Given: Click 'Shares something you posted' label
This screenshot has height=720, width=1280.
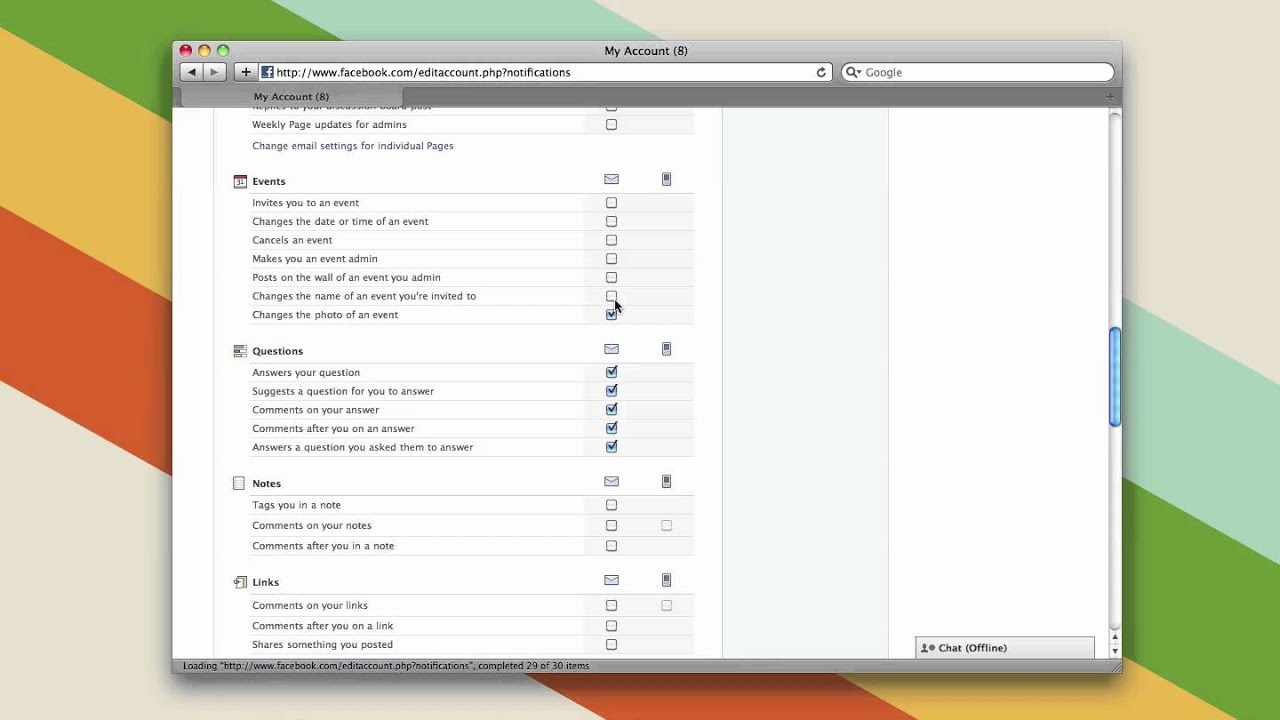Looking at the screenshot, I should point(322,645).
